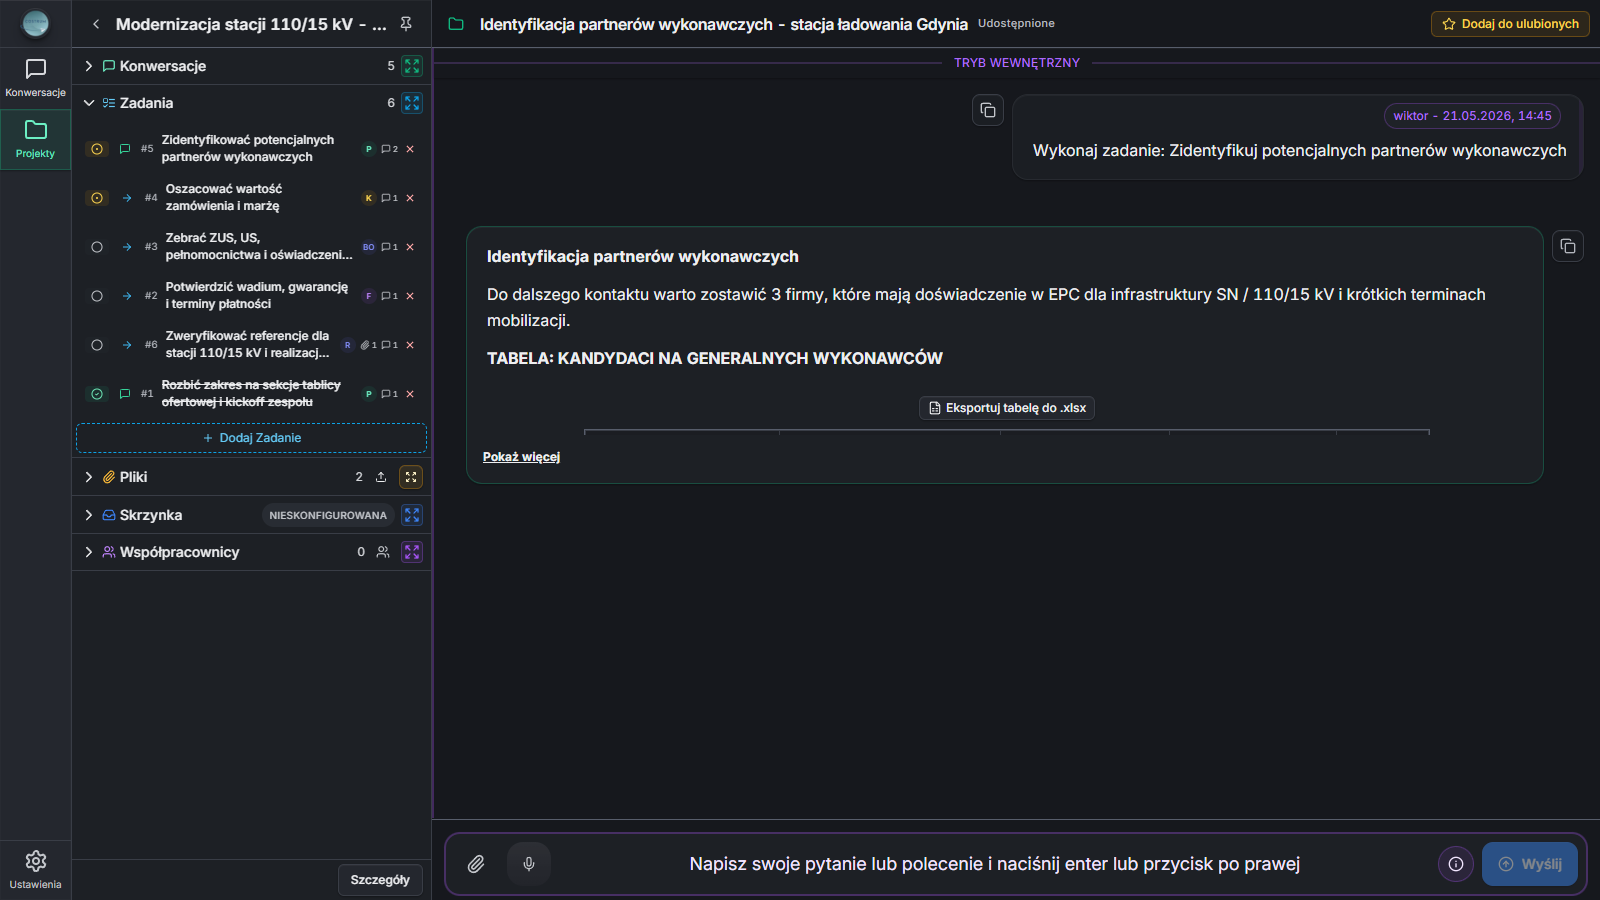
Task: Toggle status of task #5
Action: [x=97, y=149]
